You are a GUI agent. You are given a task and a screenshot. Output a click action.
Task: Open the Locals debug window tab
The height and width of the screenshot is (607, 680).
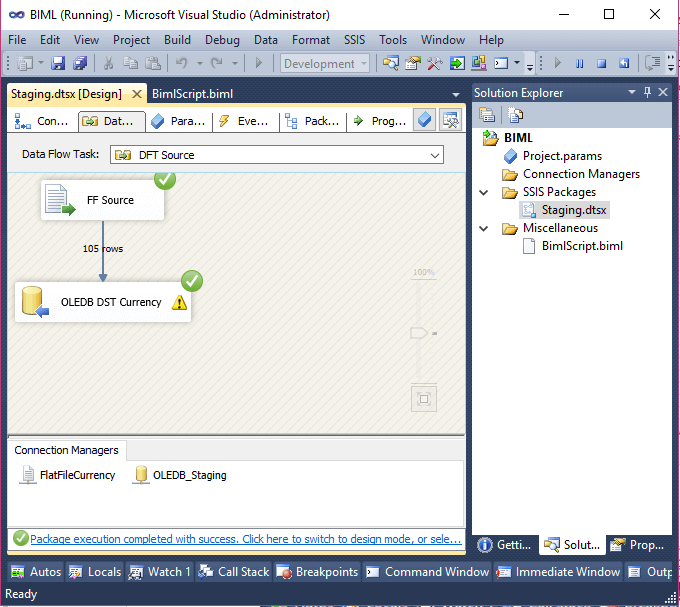tap(95, 572)
